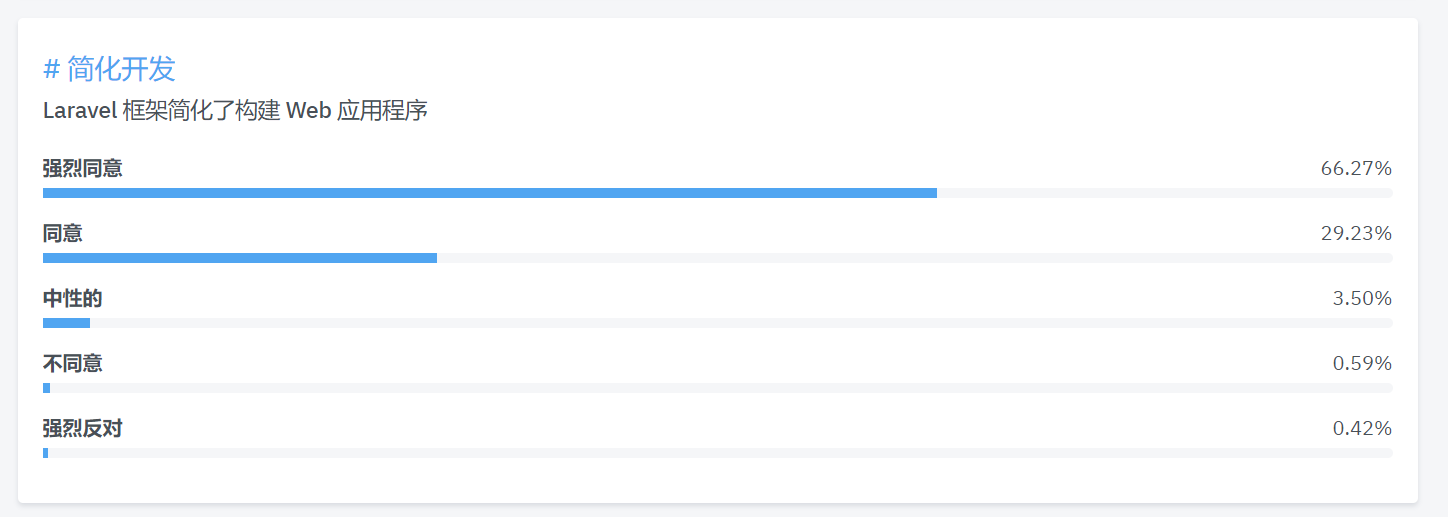This screenshot has height=517, width=1448.
Task: Click the 同意 label
Action: 63,233
